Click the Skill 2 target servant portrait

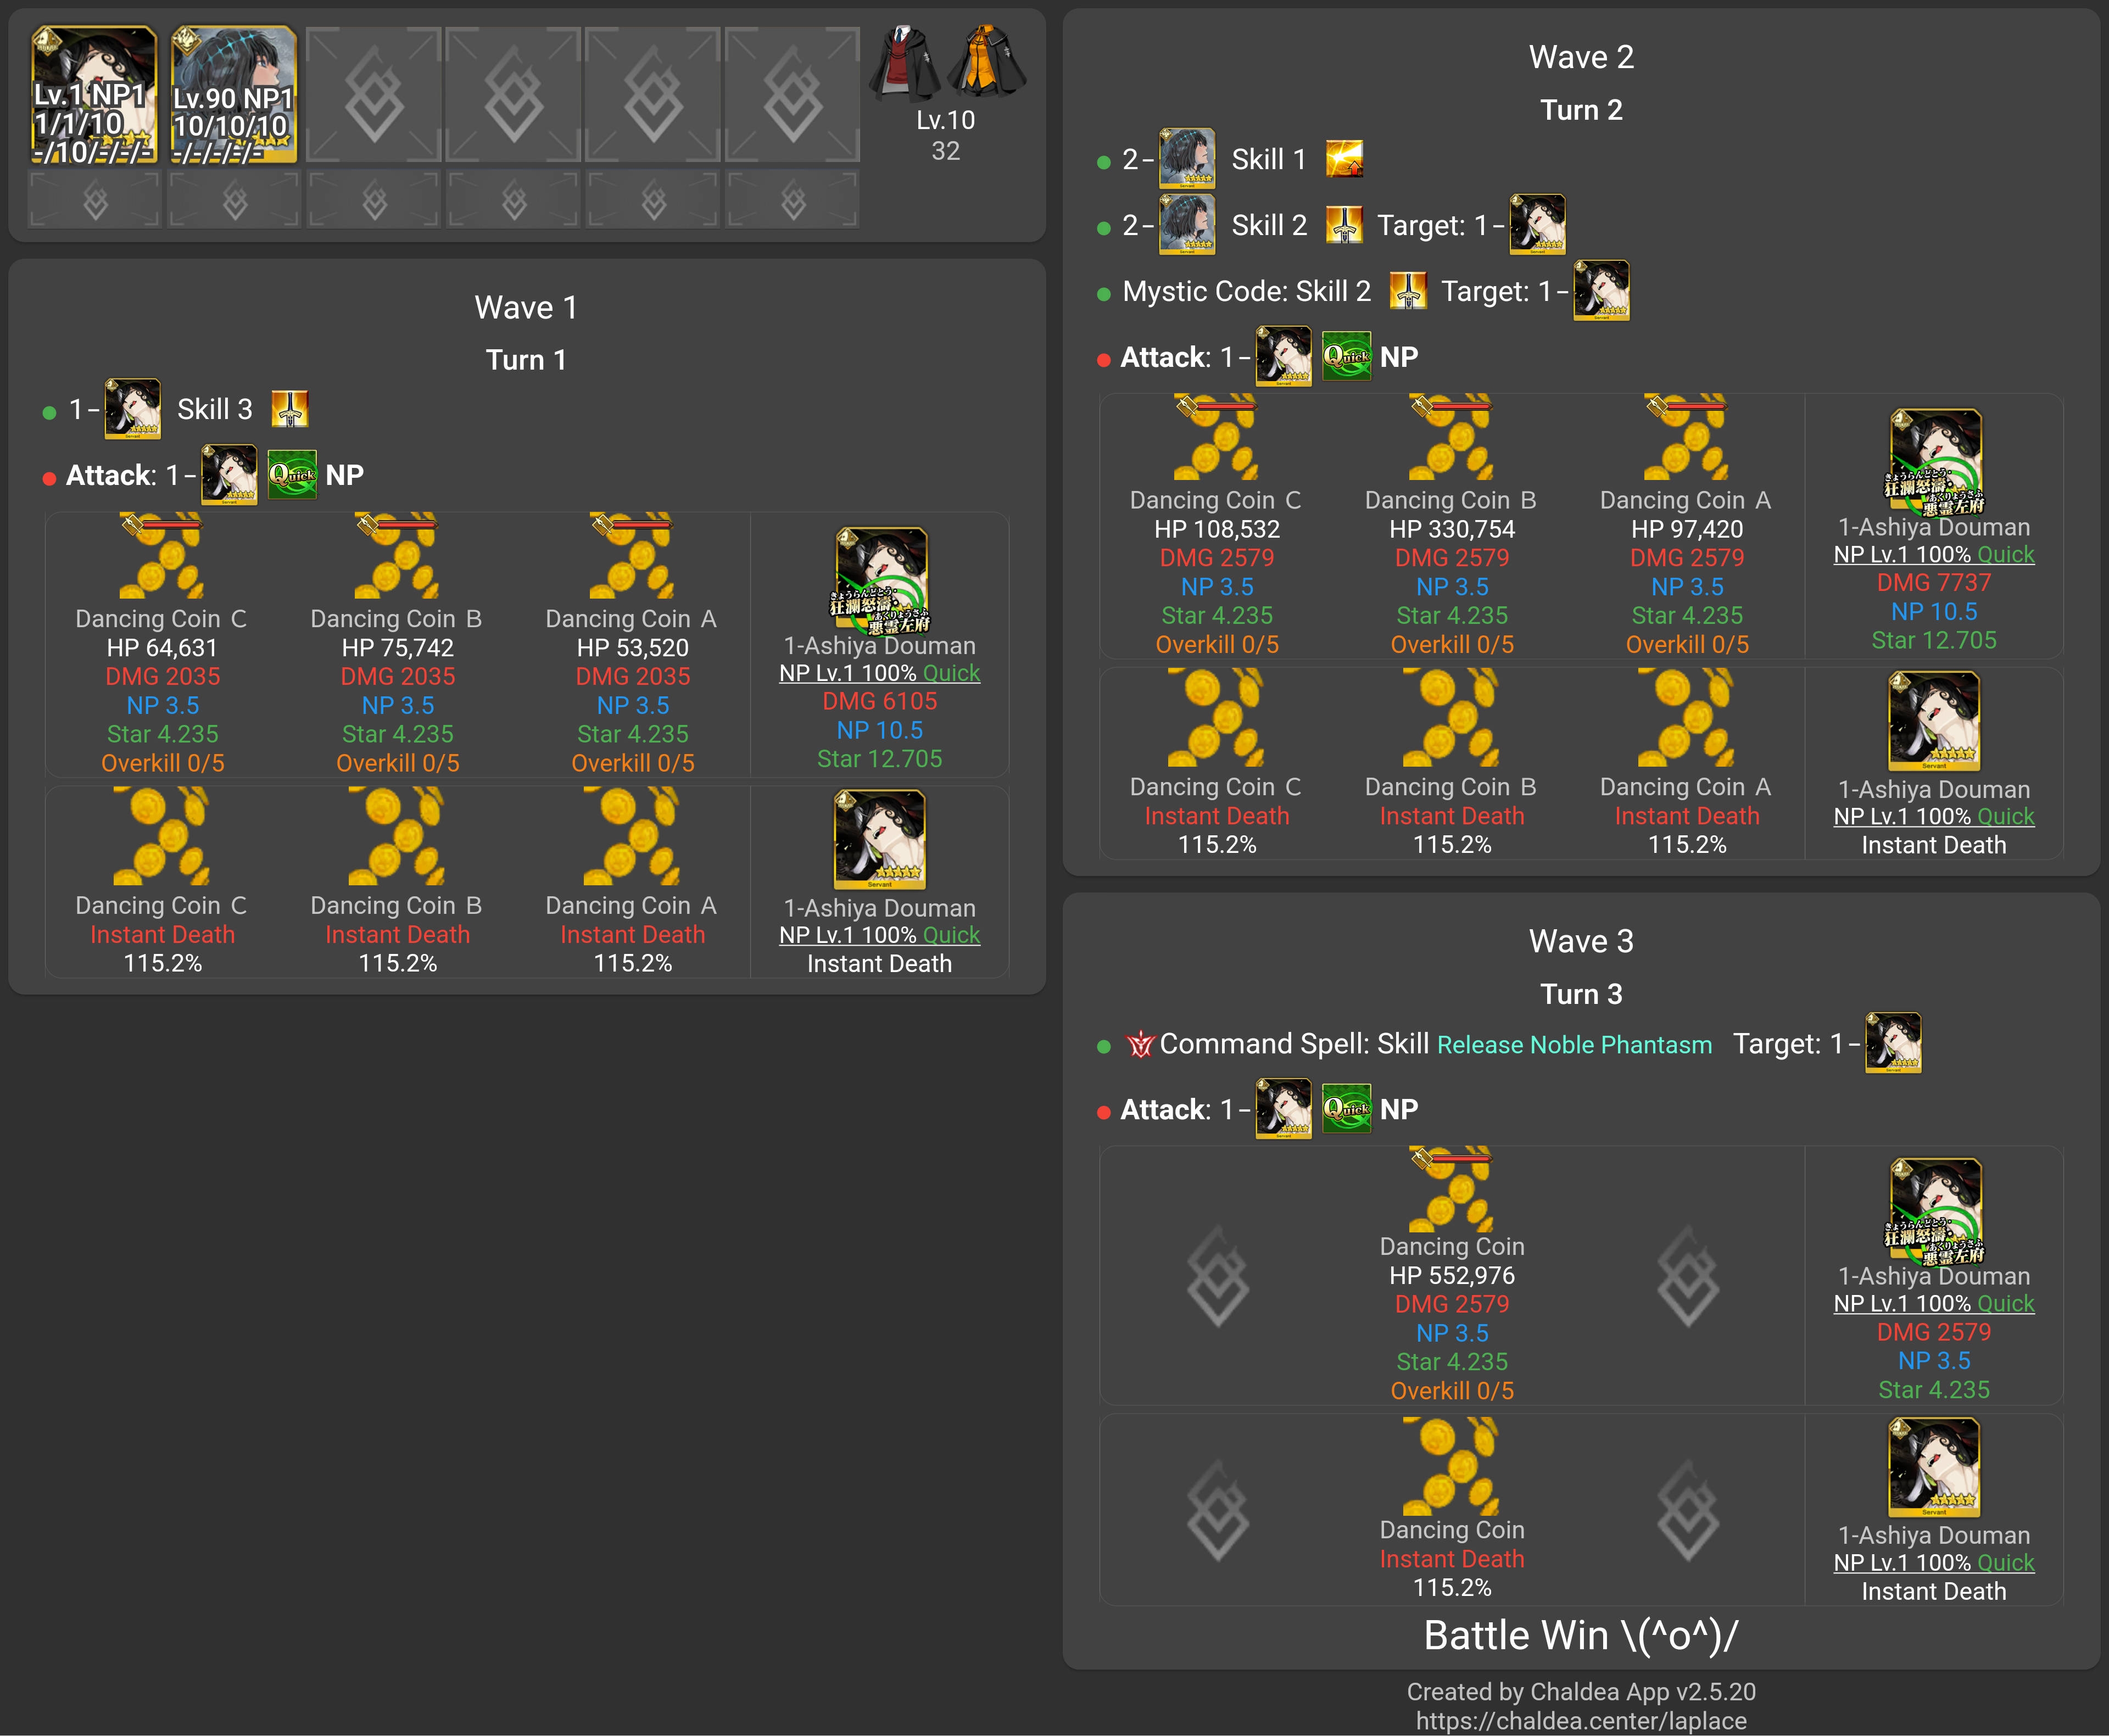point(1537,225)
